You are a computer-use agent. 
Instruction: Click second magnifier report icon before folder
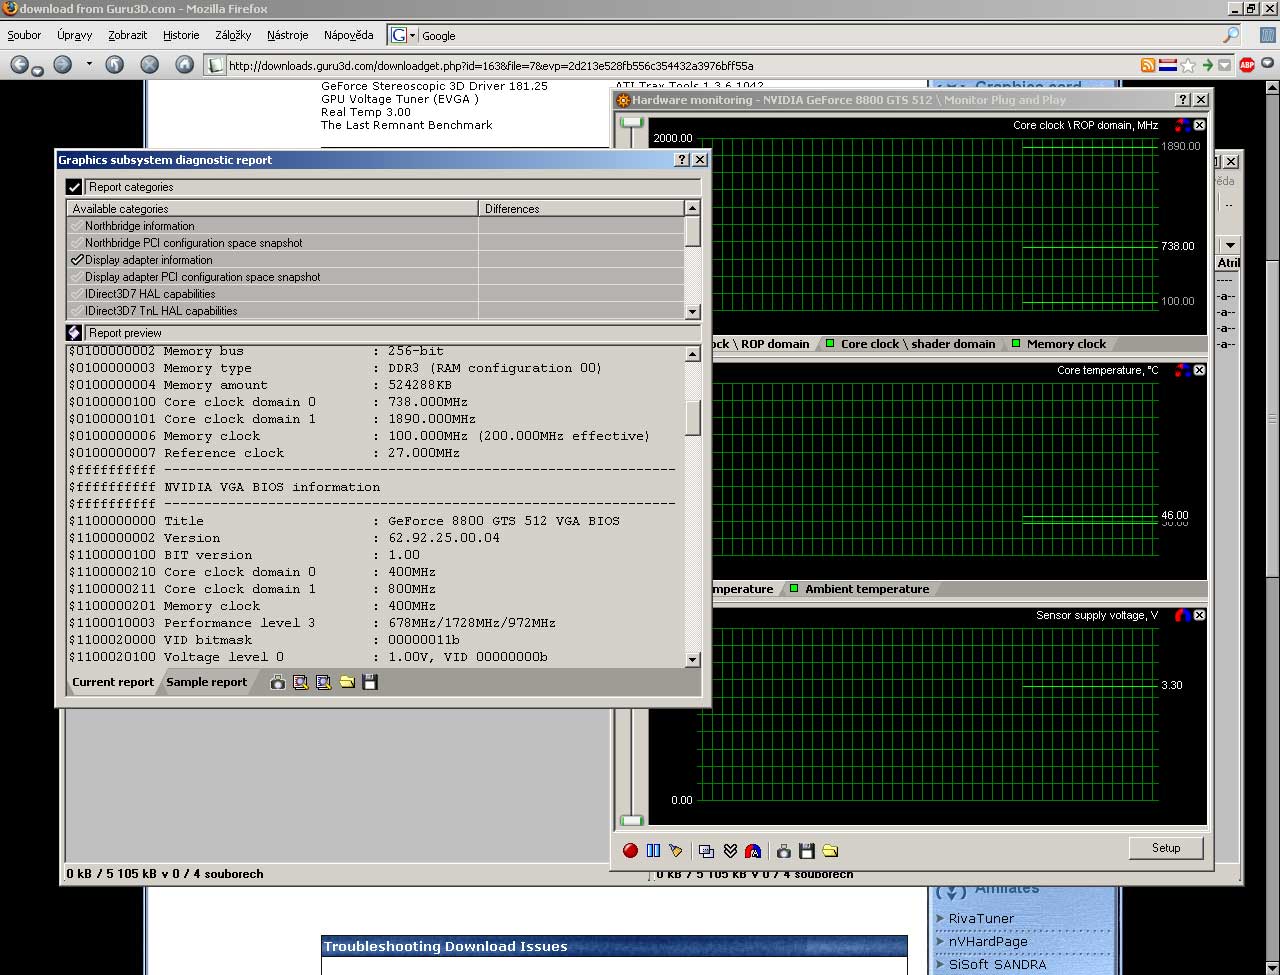pyautogui.click(x=323, y=682)
